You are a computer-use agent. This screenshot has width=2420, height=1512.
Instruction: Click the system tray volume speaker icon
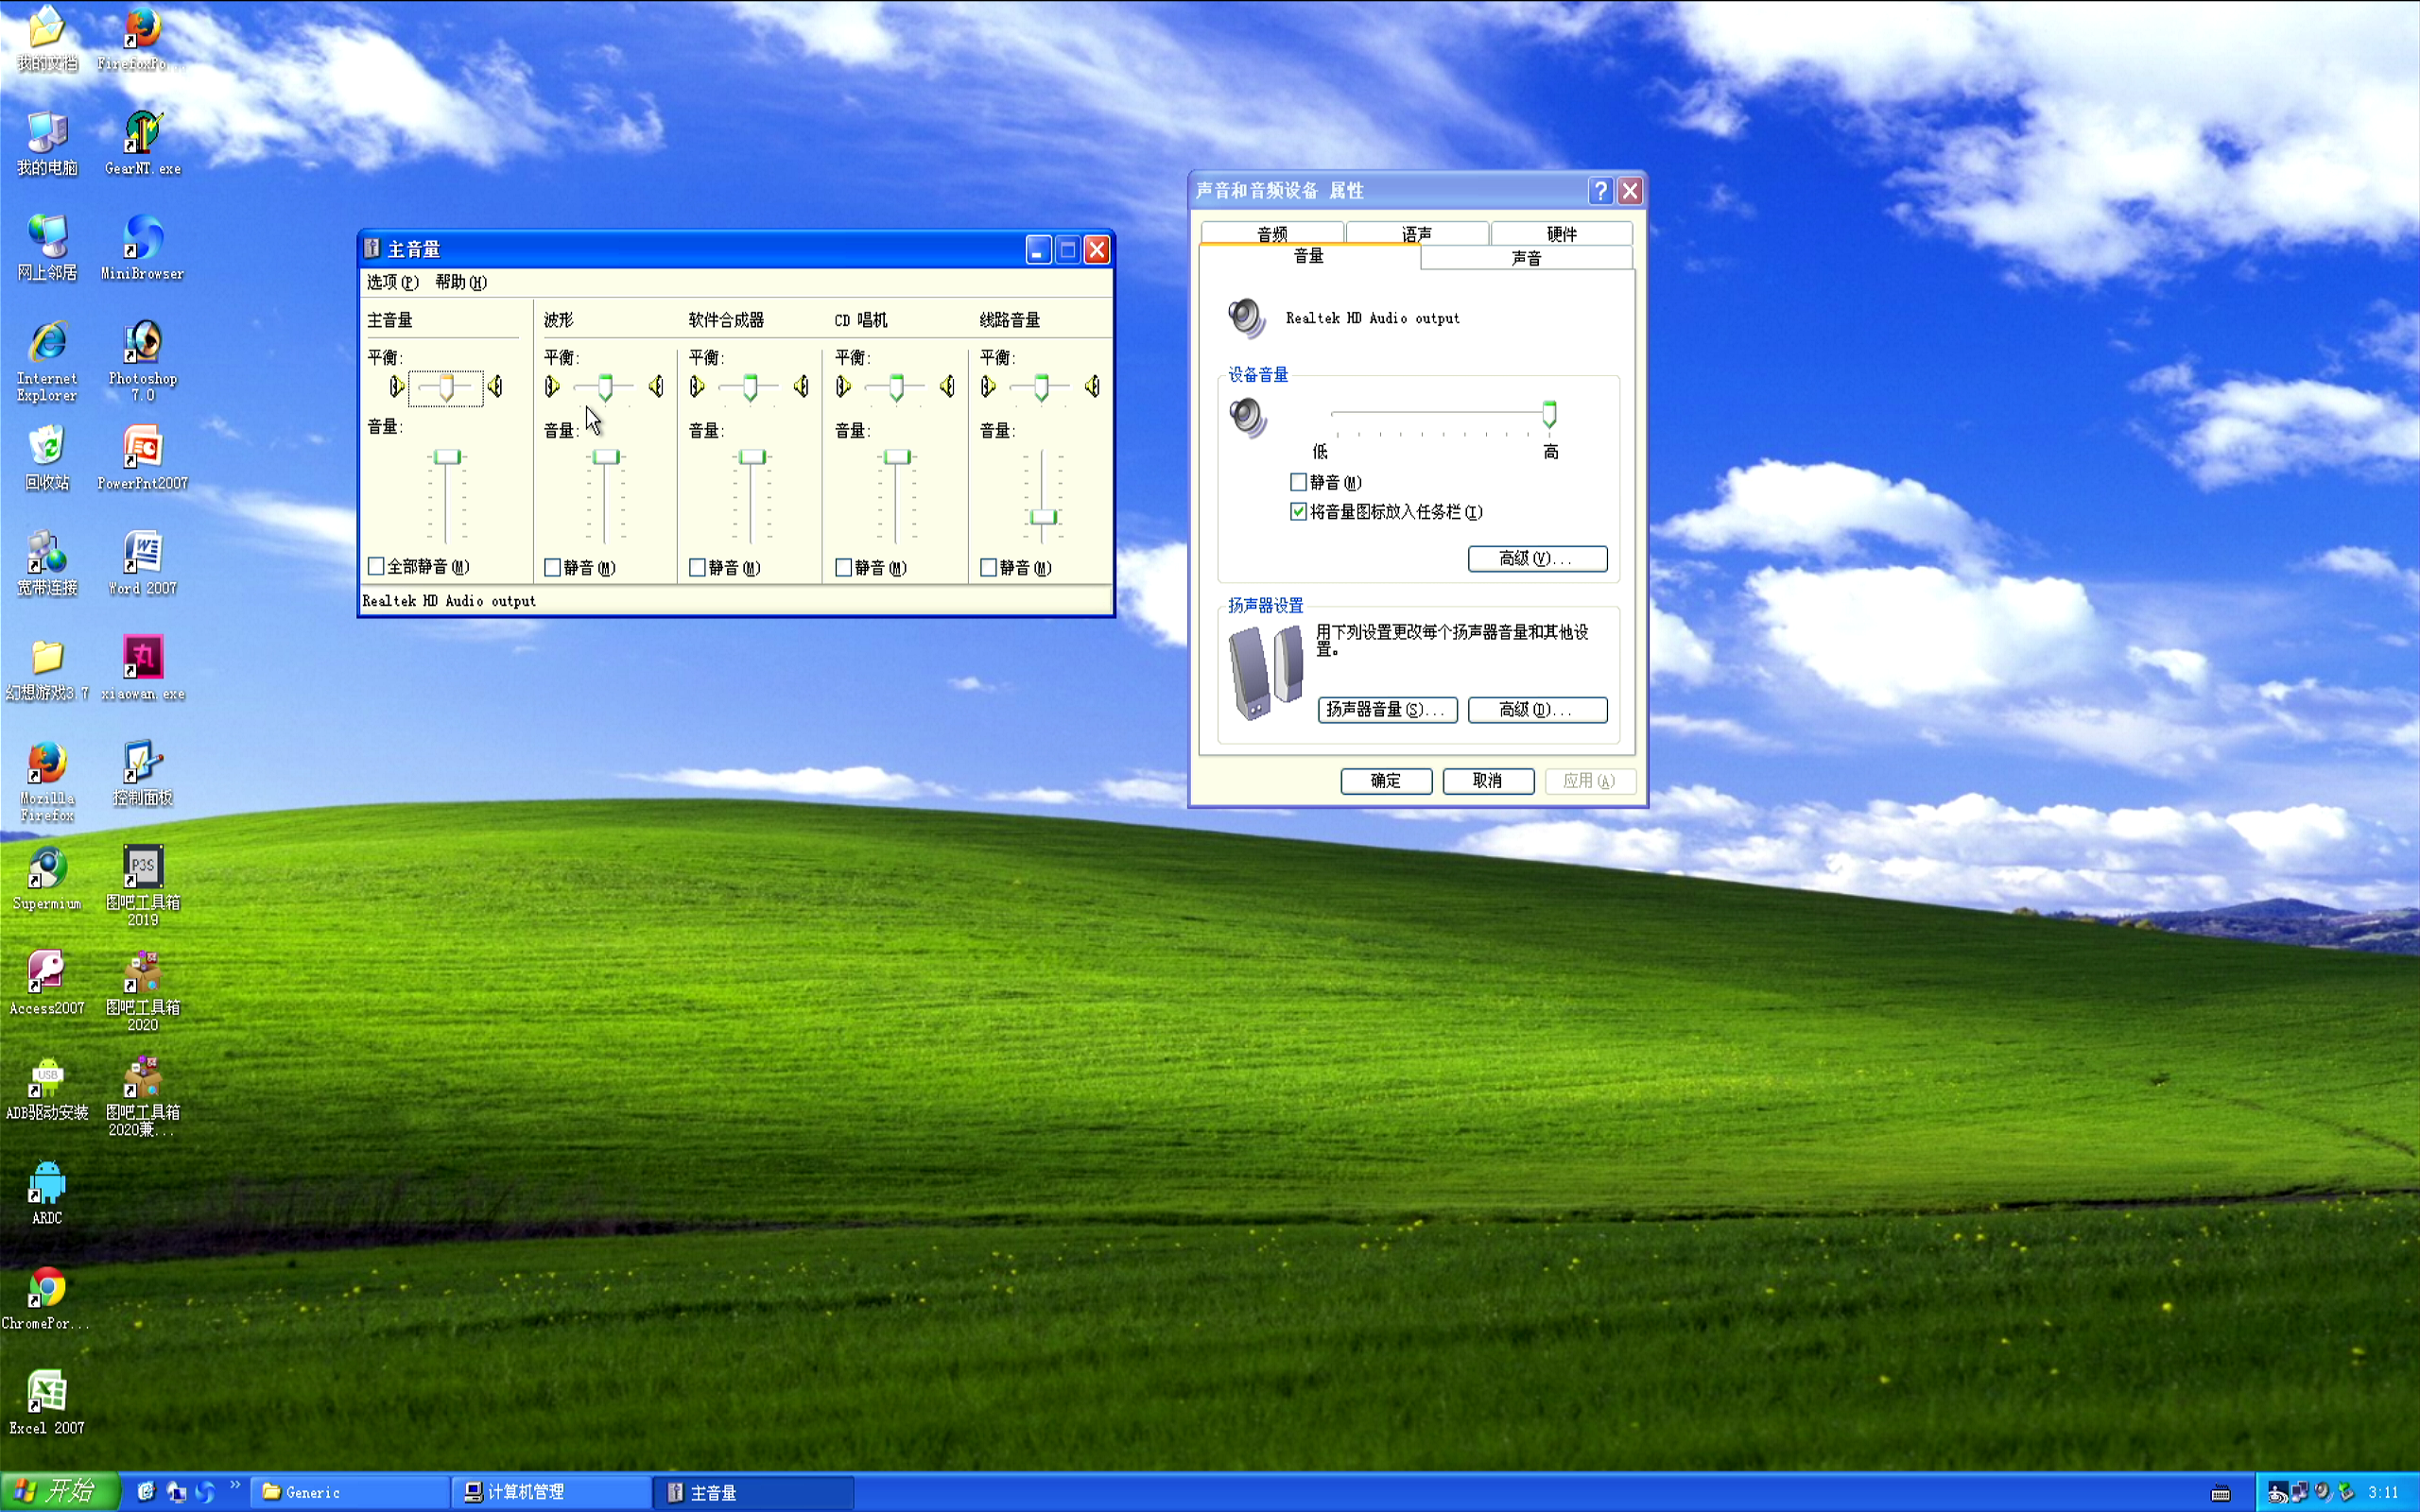point(2323,1492)
